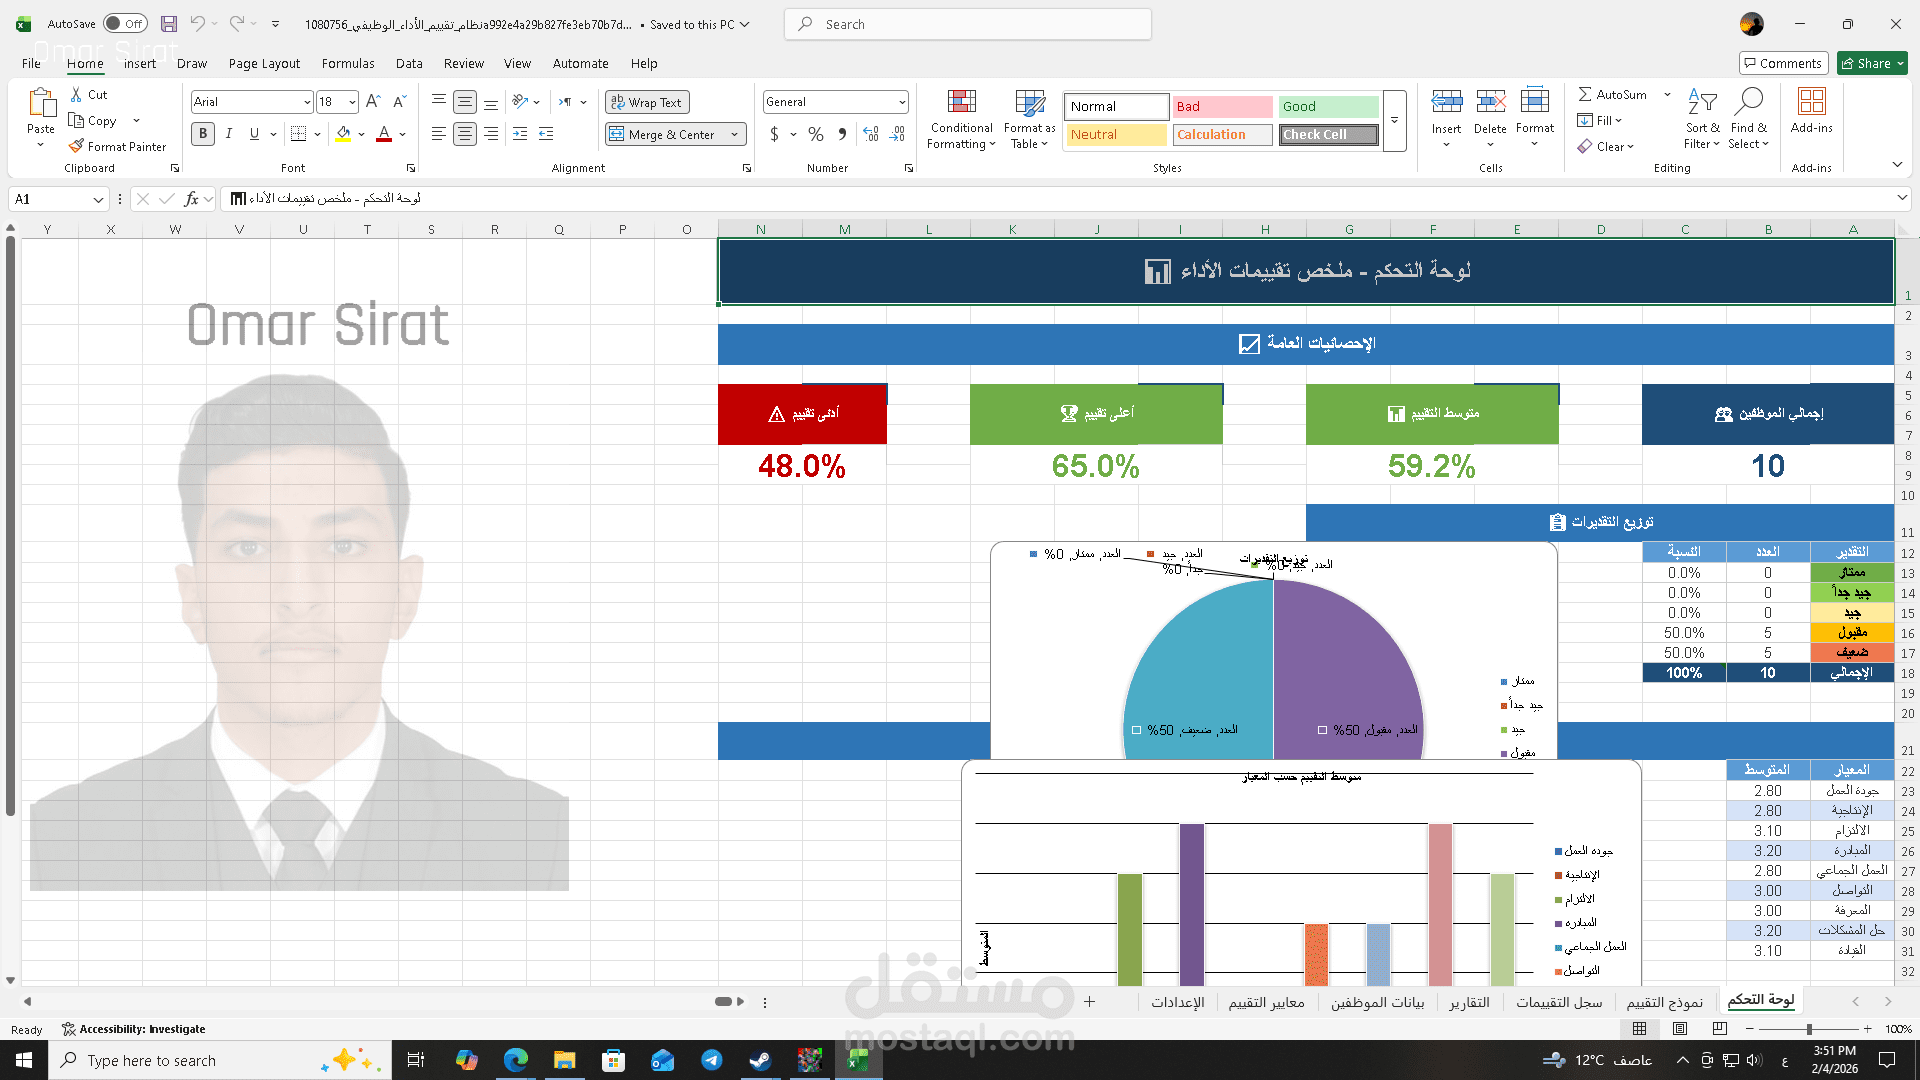1920x1080 pixels.
Task: Open Sort & Filter options
Action: point(1702,118)
